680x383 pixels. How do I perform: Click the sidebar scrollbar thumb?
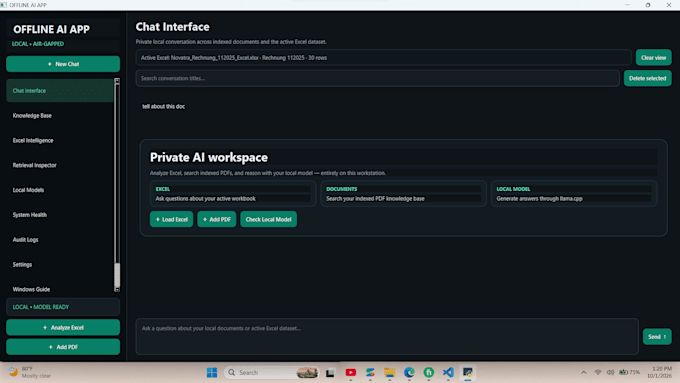click(117, 274)
